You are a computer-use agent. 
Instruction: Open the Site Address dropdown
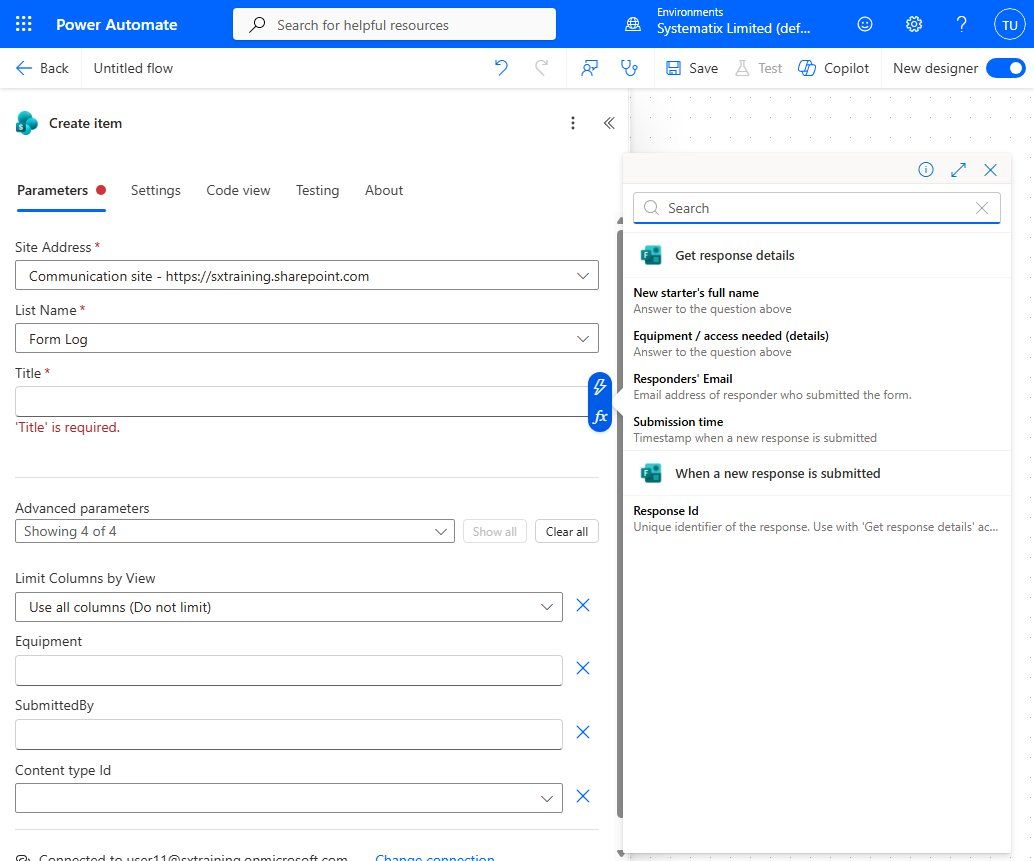pos(307,276)
